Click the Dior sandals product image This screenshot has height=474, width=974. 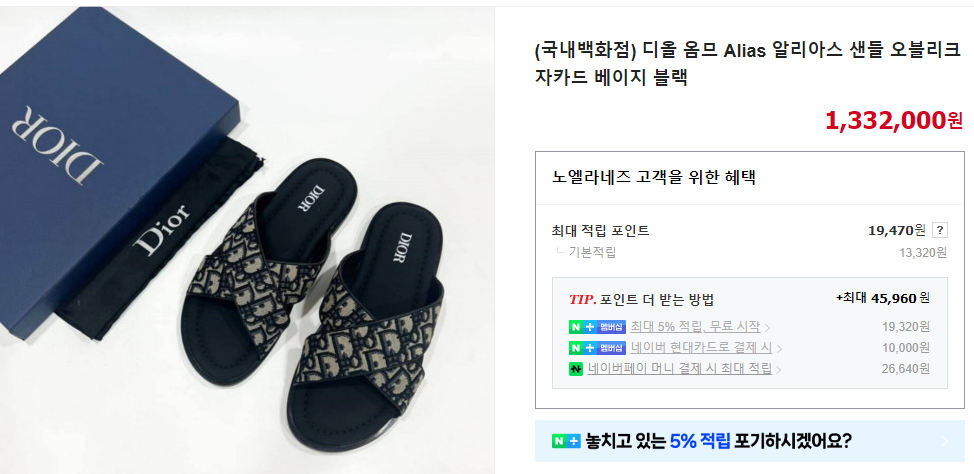coord(247,240)
